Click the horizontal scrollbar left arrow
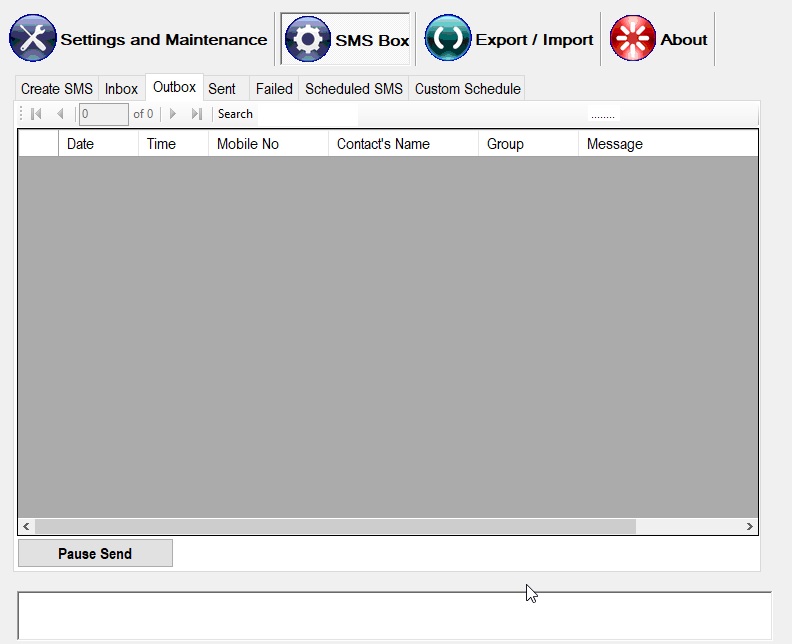 [26, 527]
